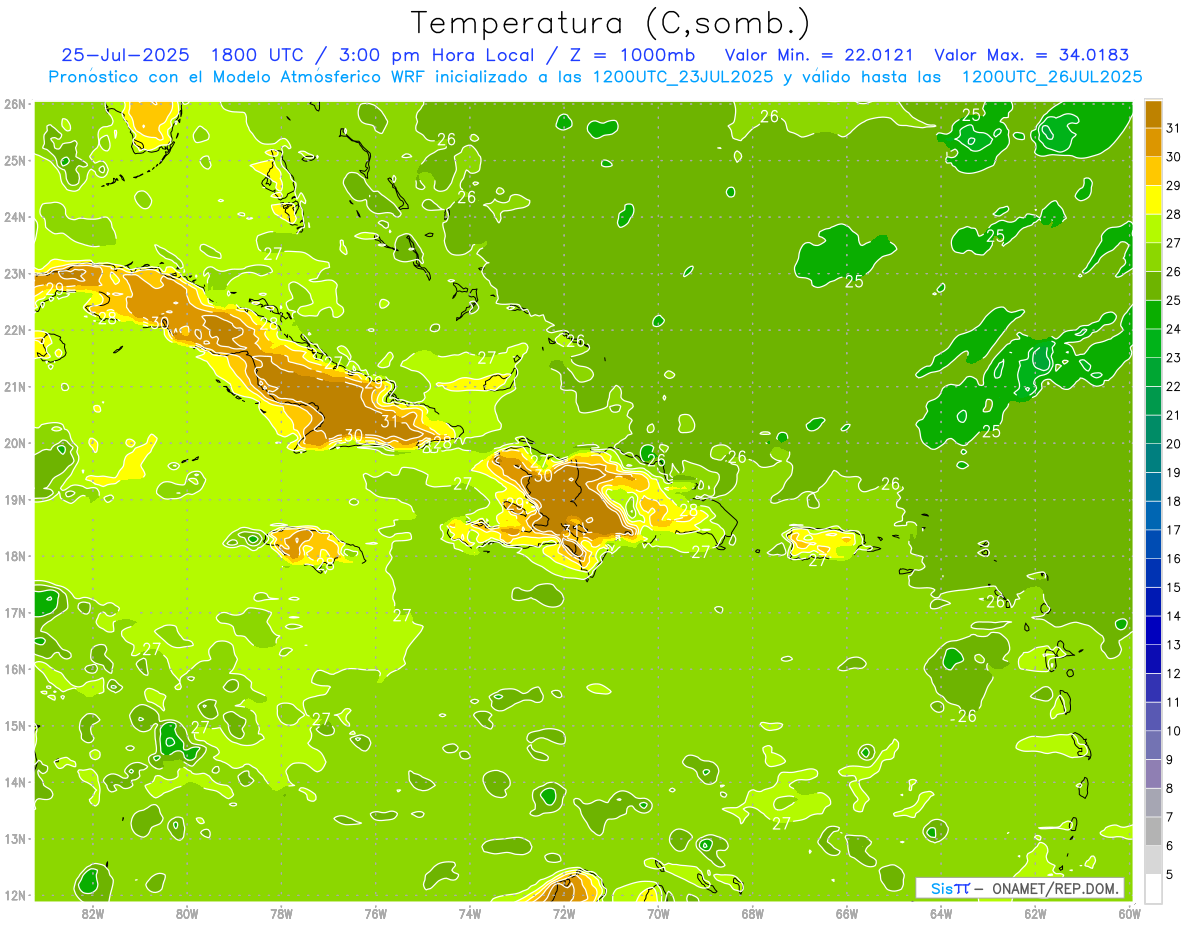Click the color bar tick label 20
The image size is (1200, 927).
(x=1174, y=444)
